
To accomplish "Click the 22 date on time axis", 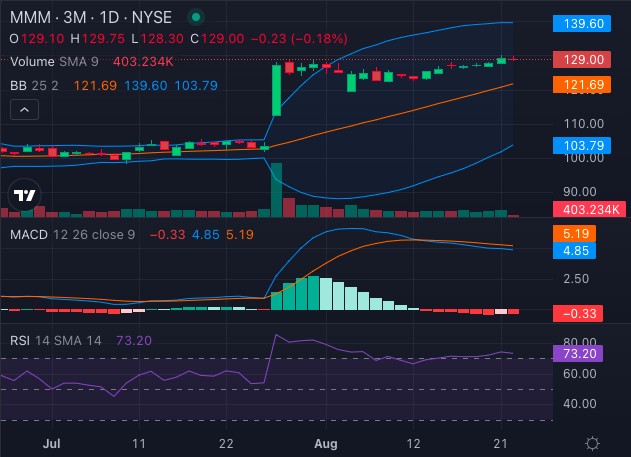I will click(226, 443).
